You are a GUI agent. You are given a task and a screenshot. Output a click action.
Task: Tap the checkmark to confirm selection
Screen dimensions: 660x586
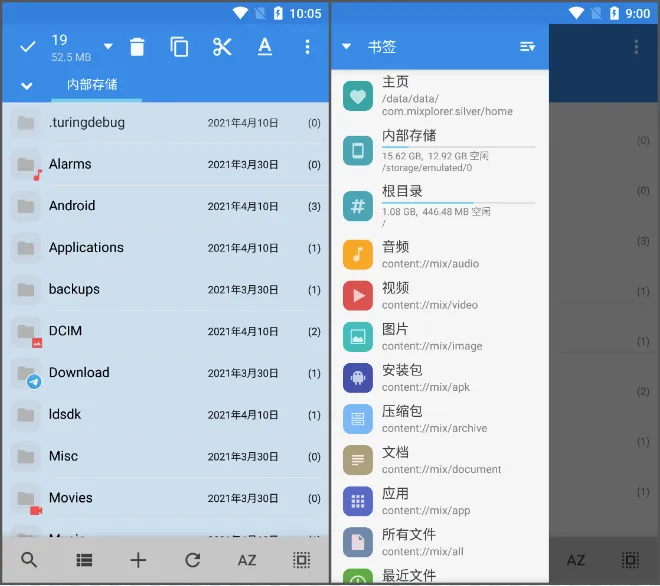(27, 47)
